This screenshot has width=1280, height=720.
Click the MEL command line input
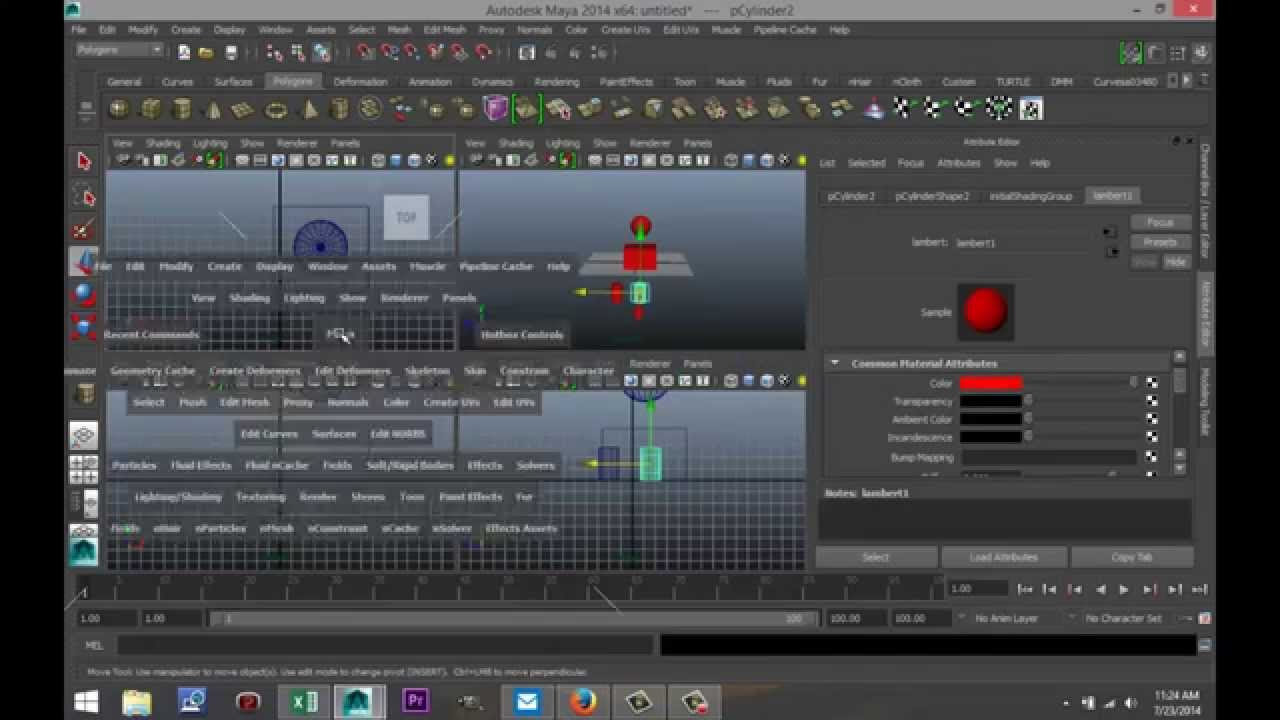coord(384,646)
